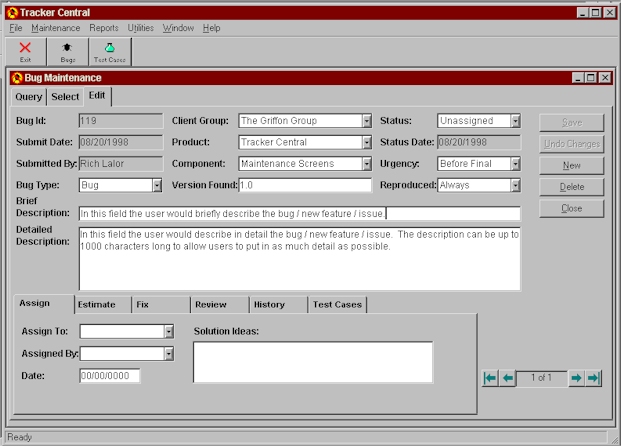The image size is (622, 447).
Task: Click the Bug Maintenance window icon
Action: click(x=17, y=78)
